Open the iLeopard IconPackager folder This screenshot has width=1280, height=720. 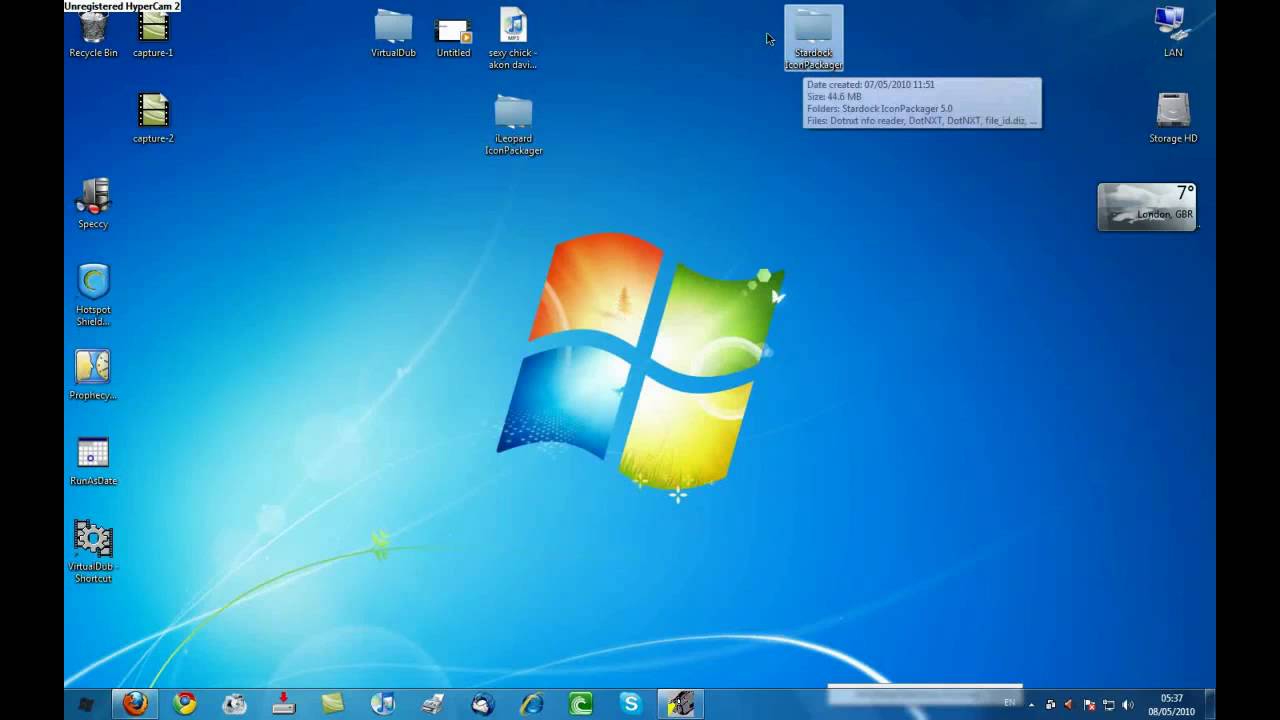(513, 113)
